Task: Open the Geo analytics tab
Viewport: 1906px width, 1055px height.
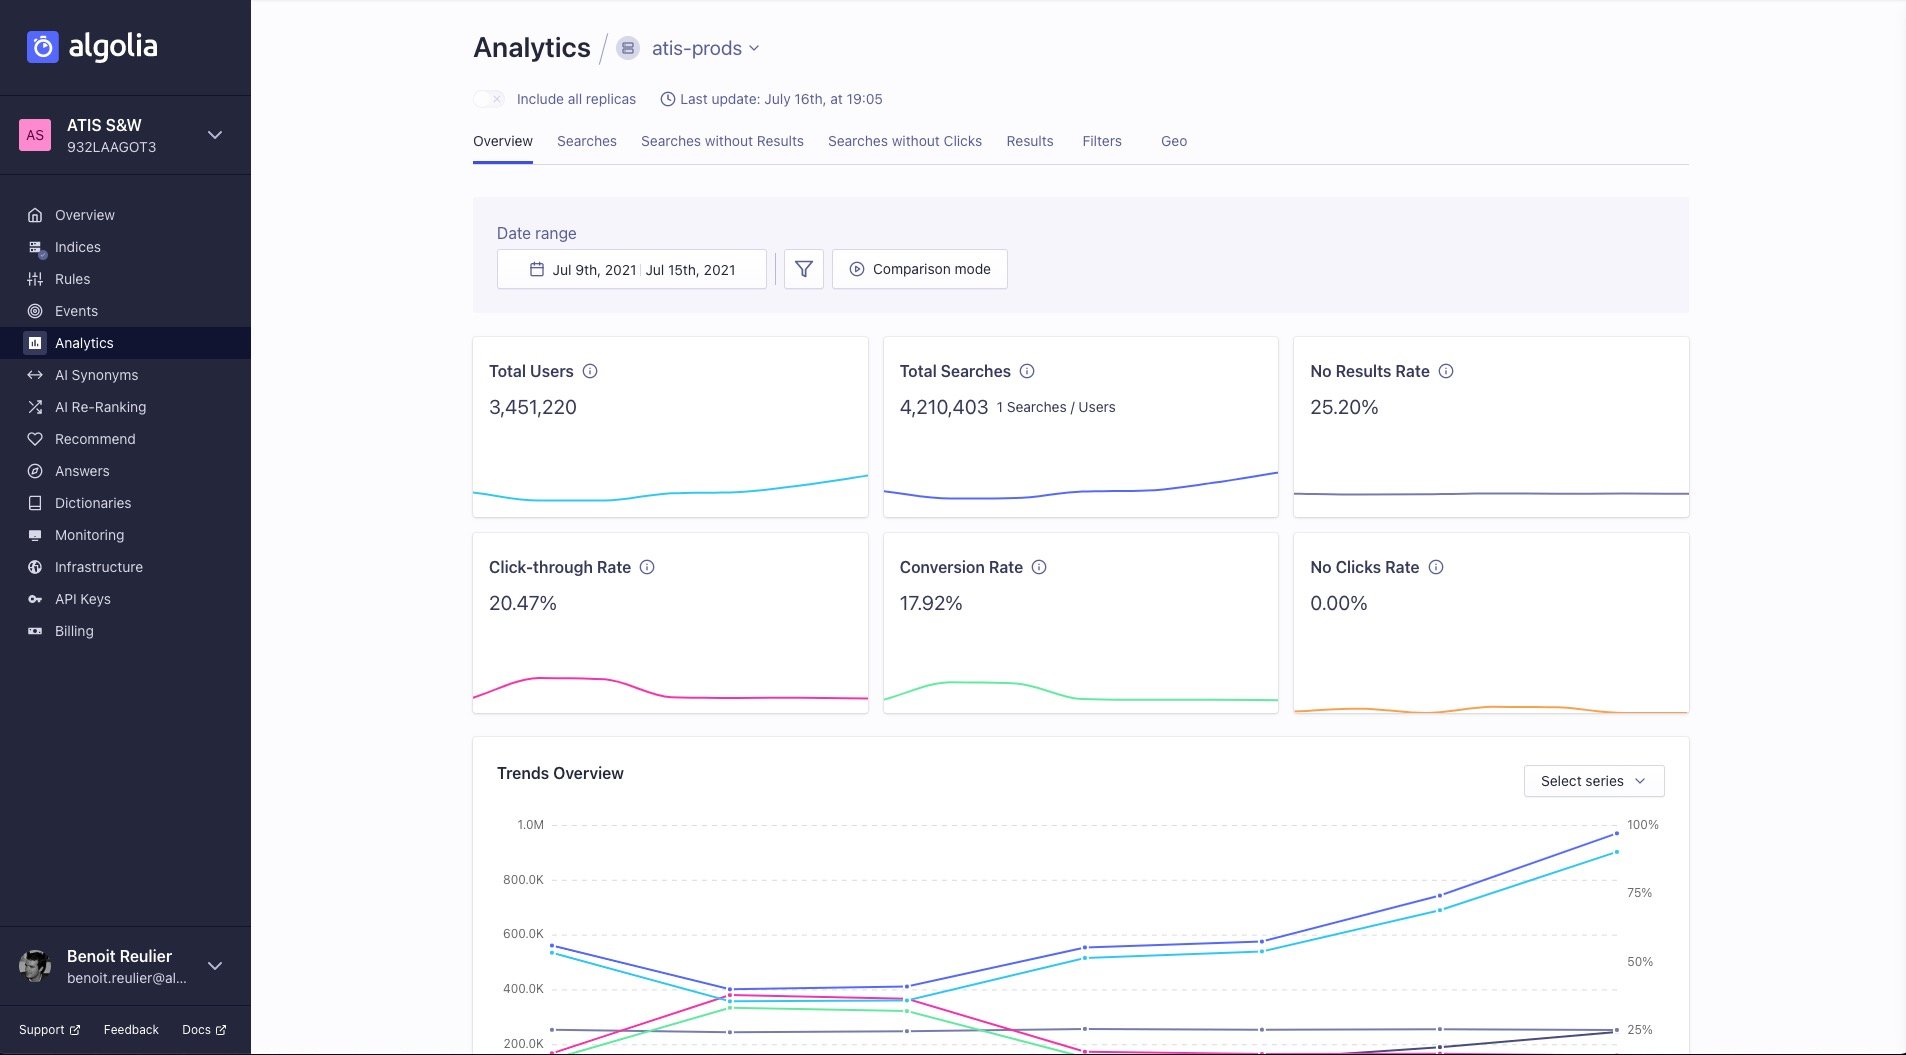Action: (1172, 141)
